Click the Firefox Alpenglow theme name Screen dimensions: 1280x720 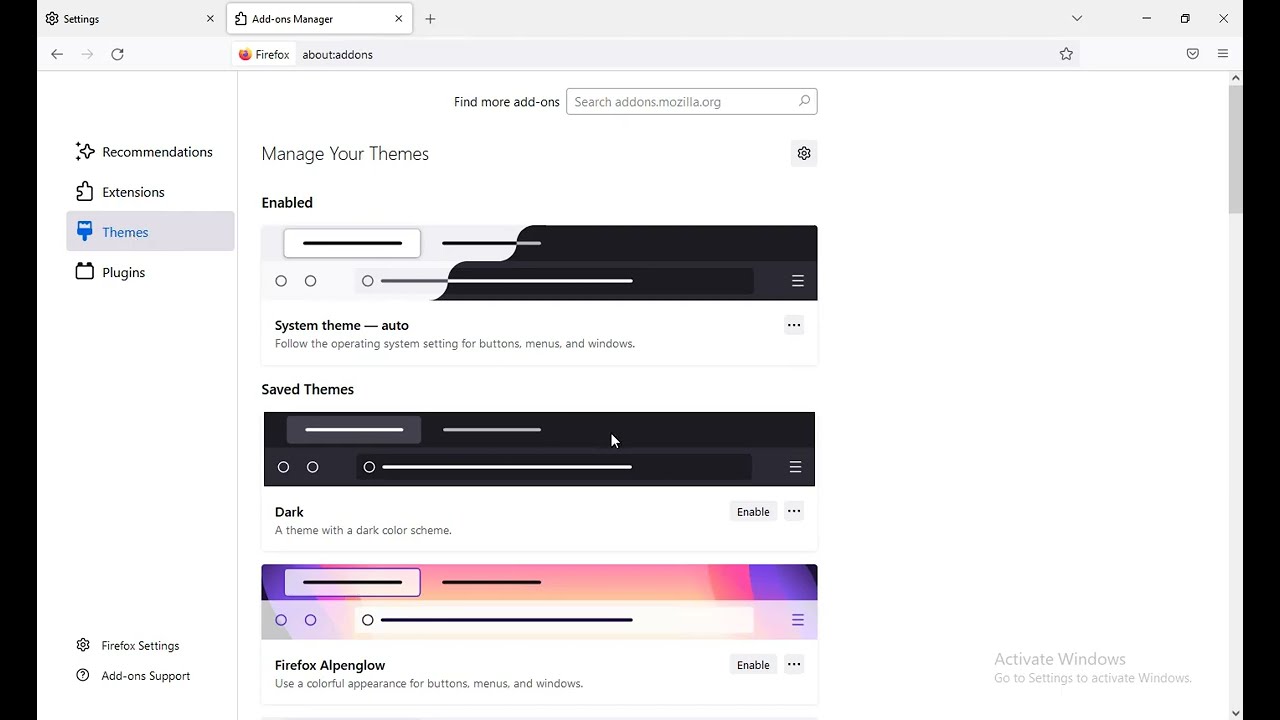click(330, 665)
